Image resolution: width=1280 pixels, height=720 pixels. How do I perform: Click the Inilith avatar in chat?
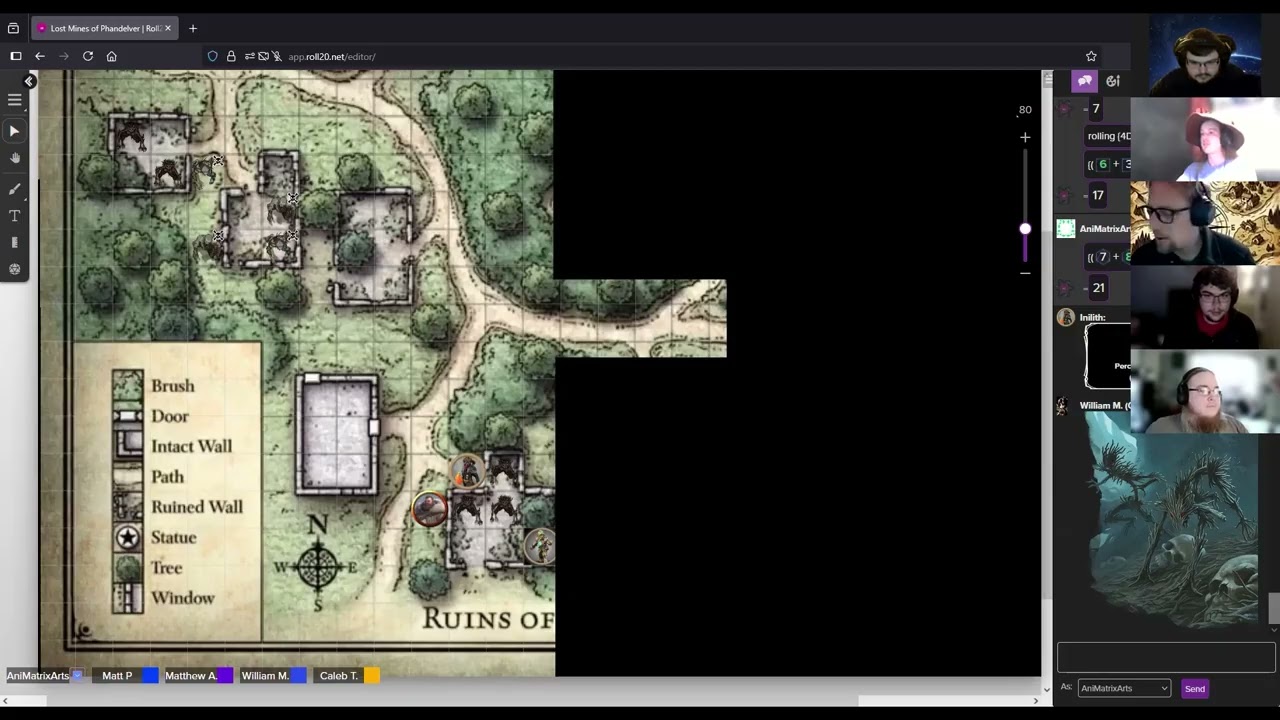tap(1066, 318)
